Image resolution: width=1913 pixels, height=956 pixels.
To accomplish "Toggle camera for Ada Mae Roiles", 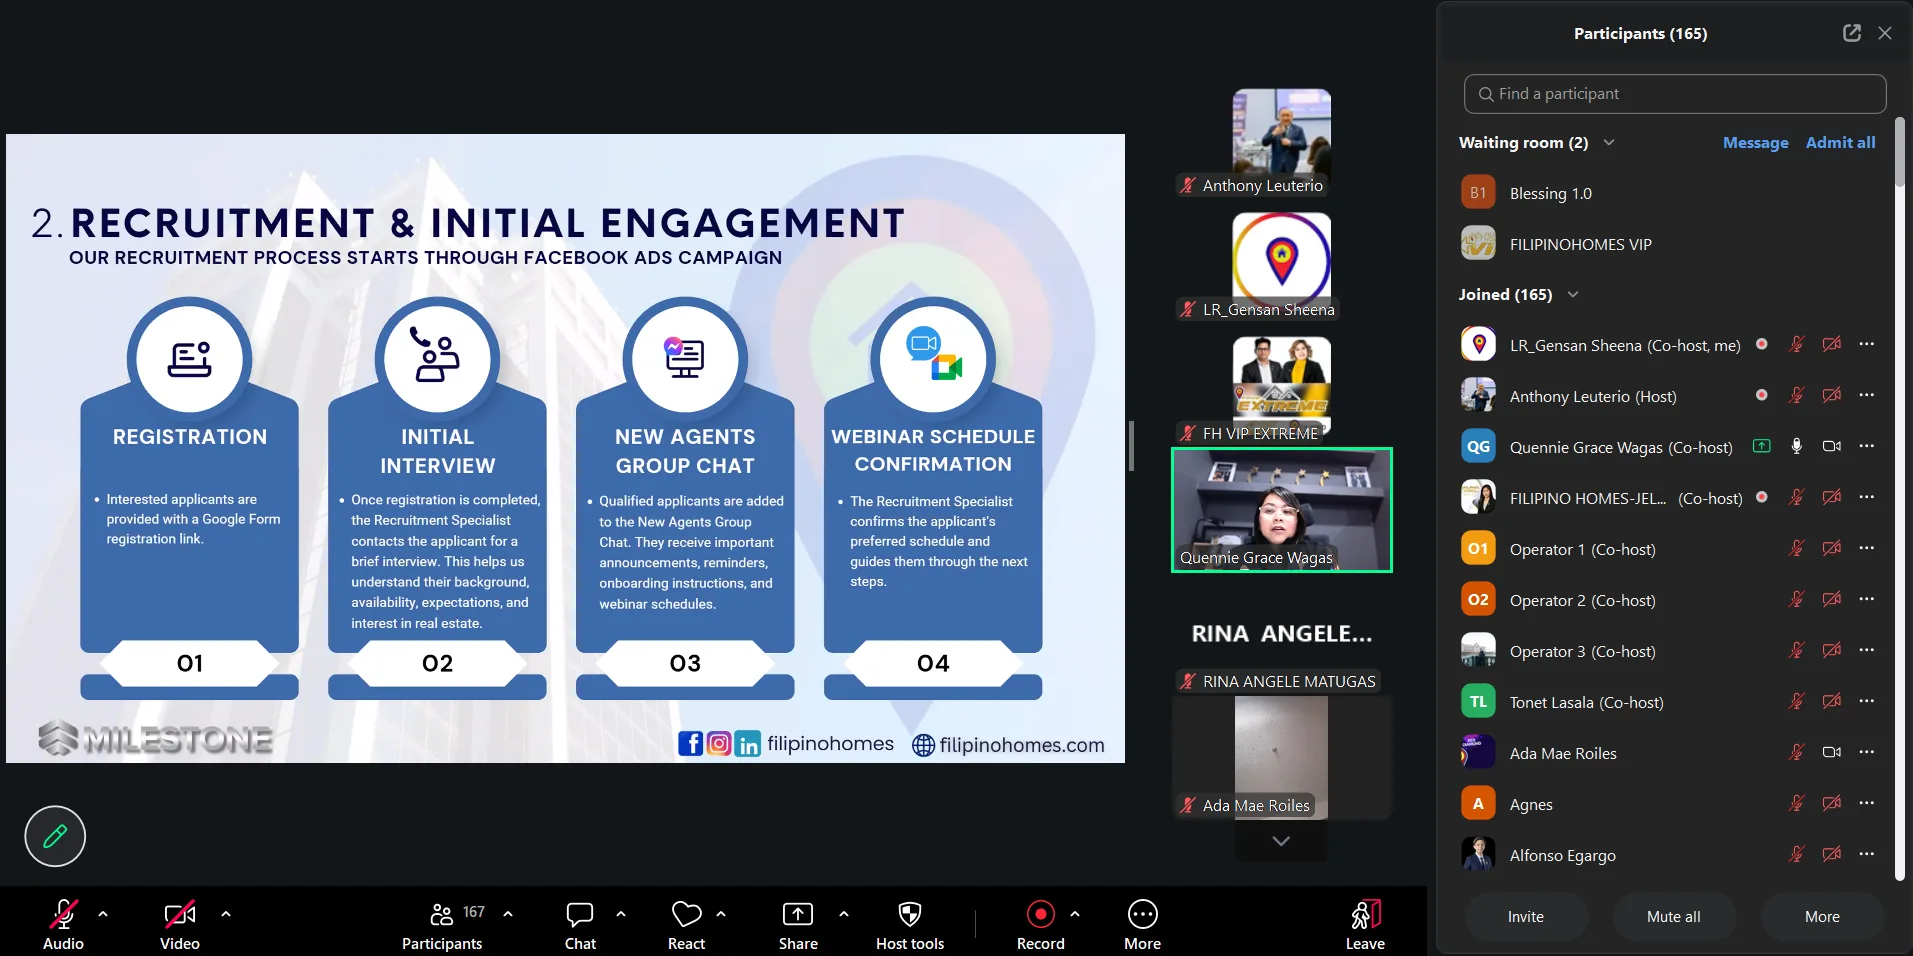I will click(1832, 752).
